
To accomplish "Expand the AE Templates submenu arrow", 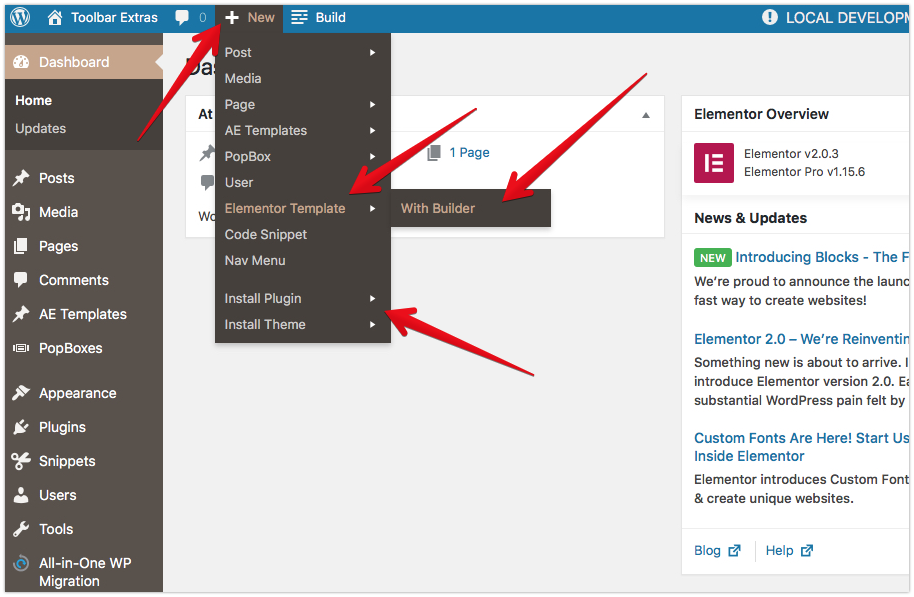I will 372,131.
